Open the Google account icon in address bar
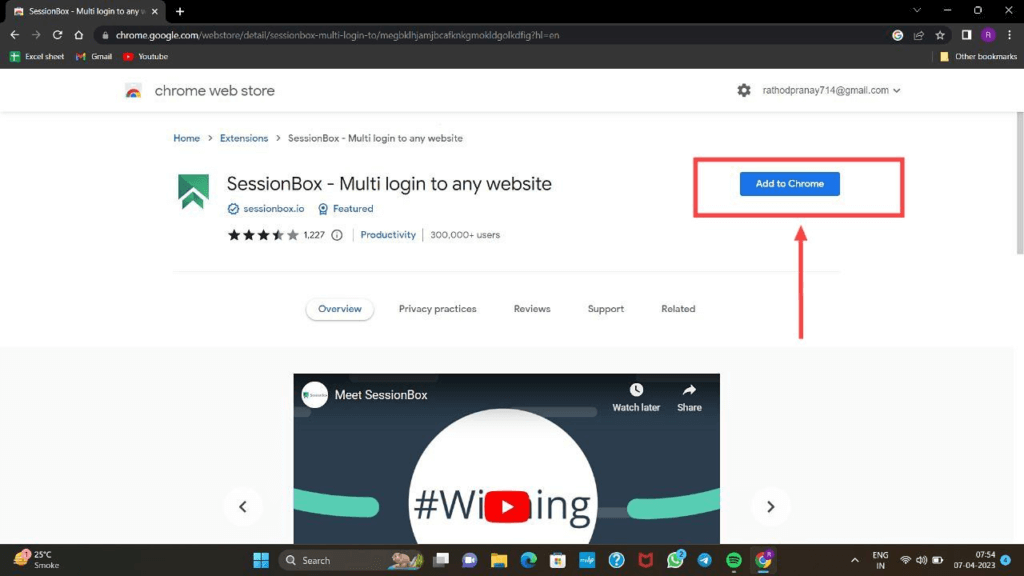 coord(898,35)
